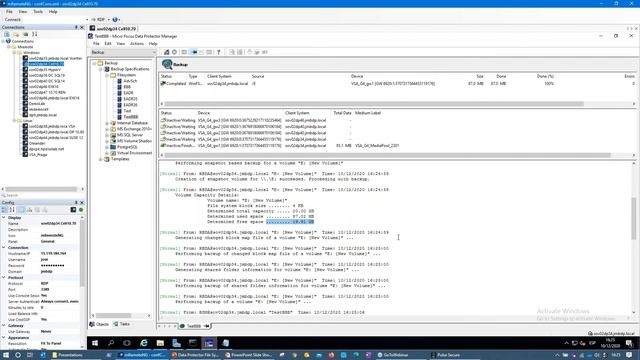
Task: Pin the Config panel
Action: click(76, 202)
